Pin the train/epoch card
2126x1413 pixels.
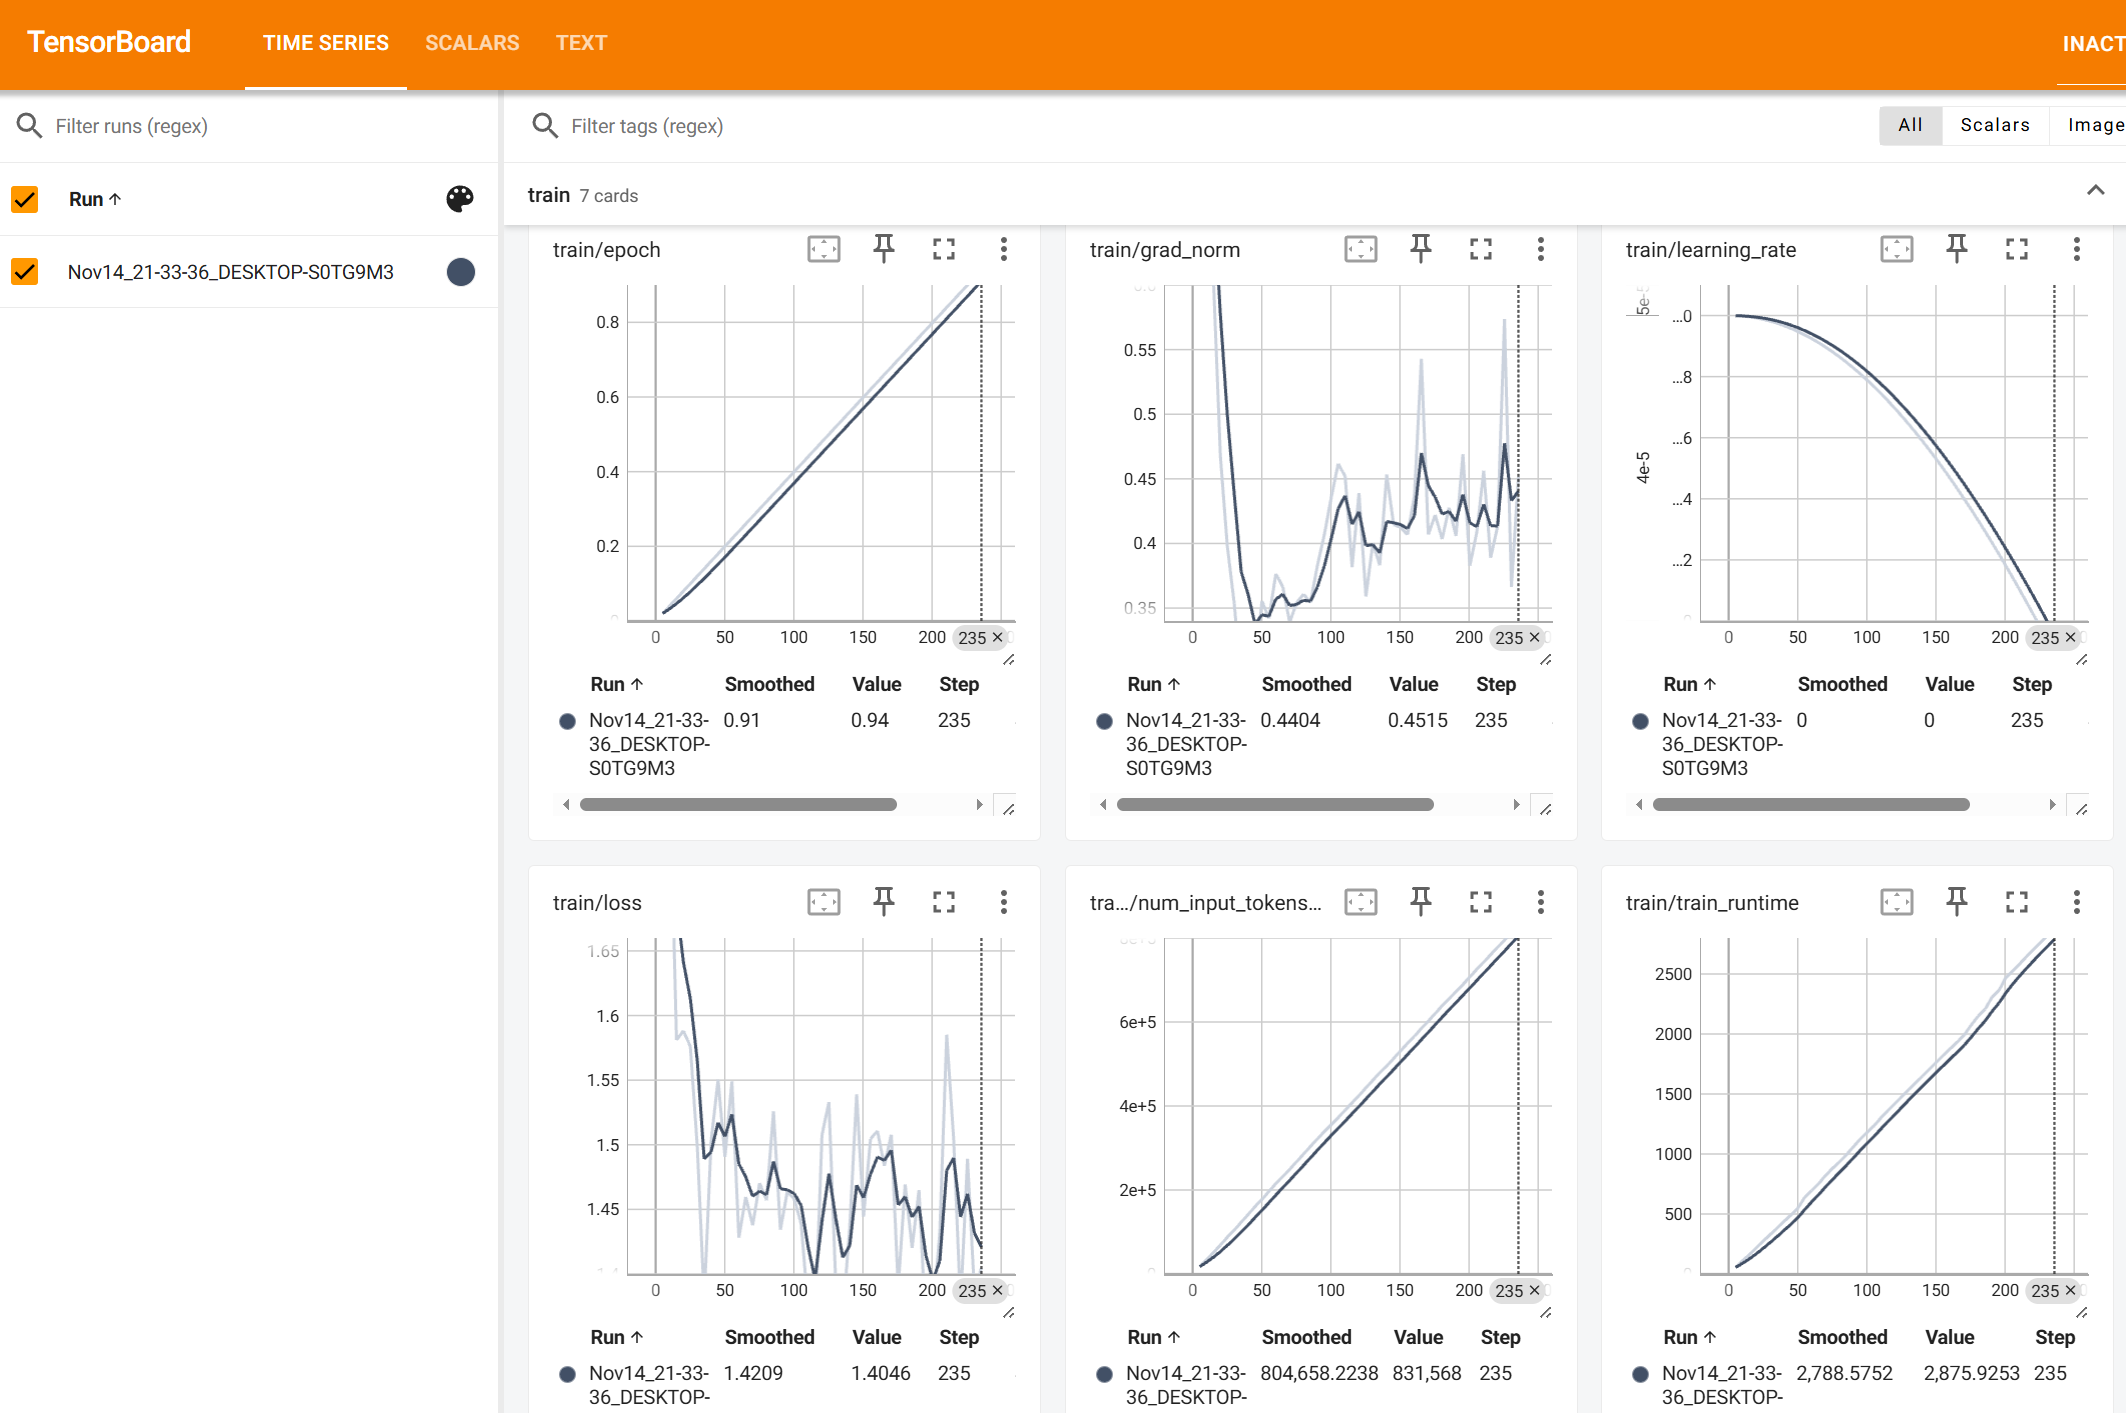pos(883,249)
